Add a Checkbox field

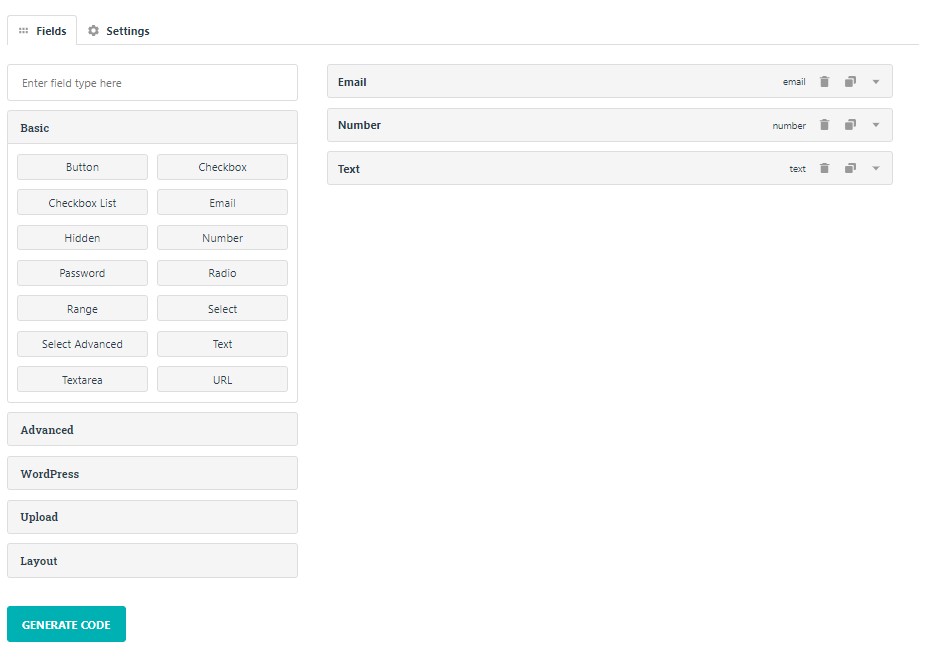[x=222, y=167]
